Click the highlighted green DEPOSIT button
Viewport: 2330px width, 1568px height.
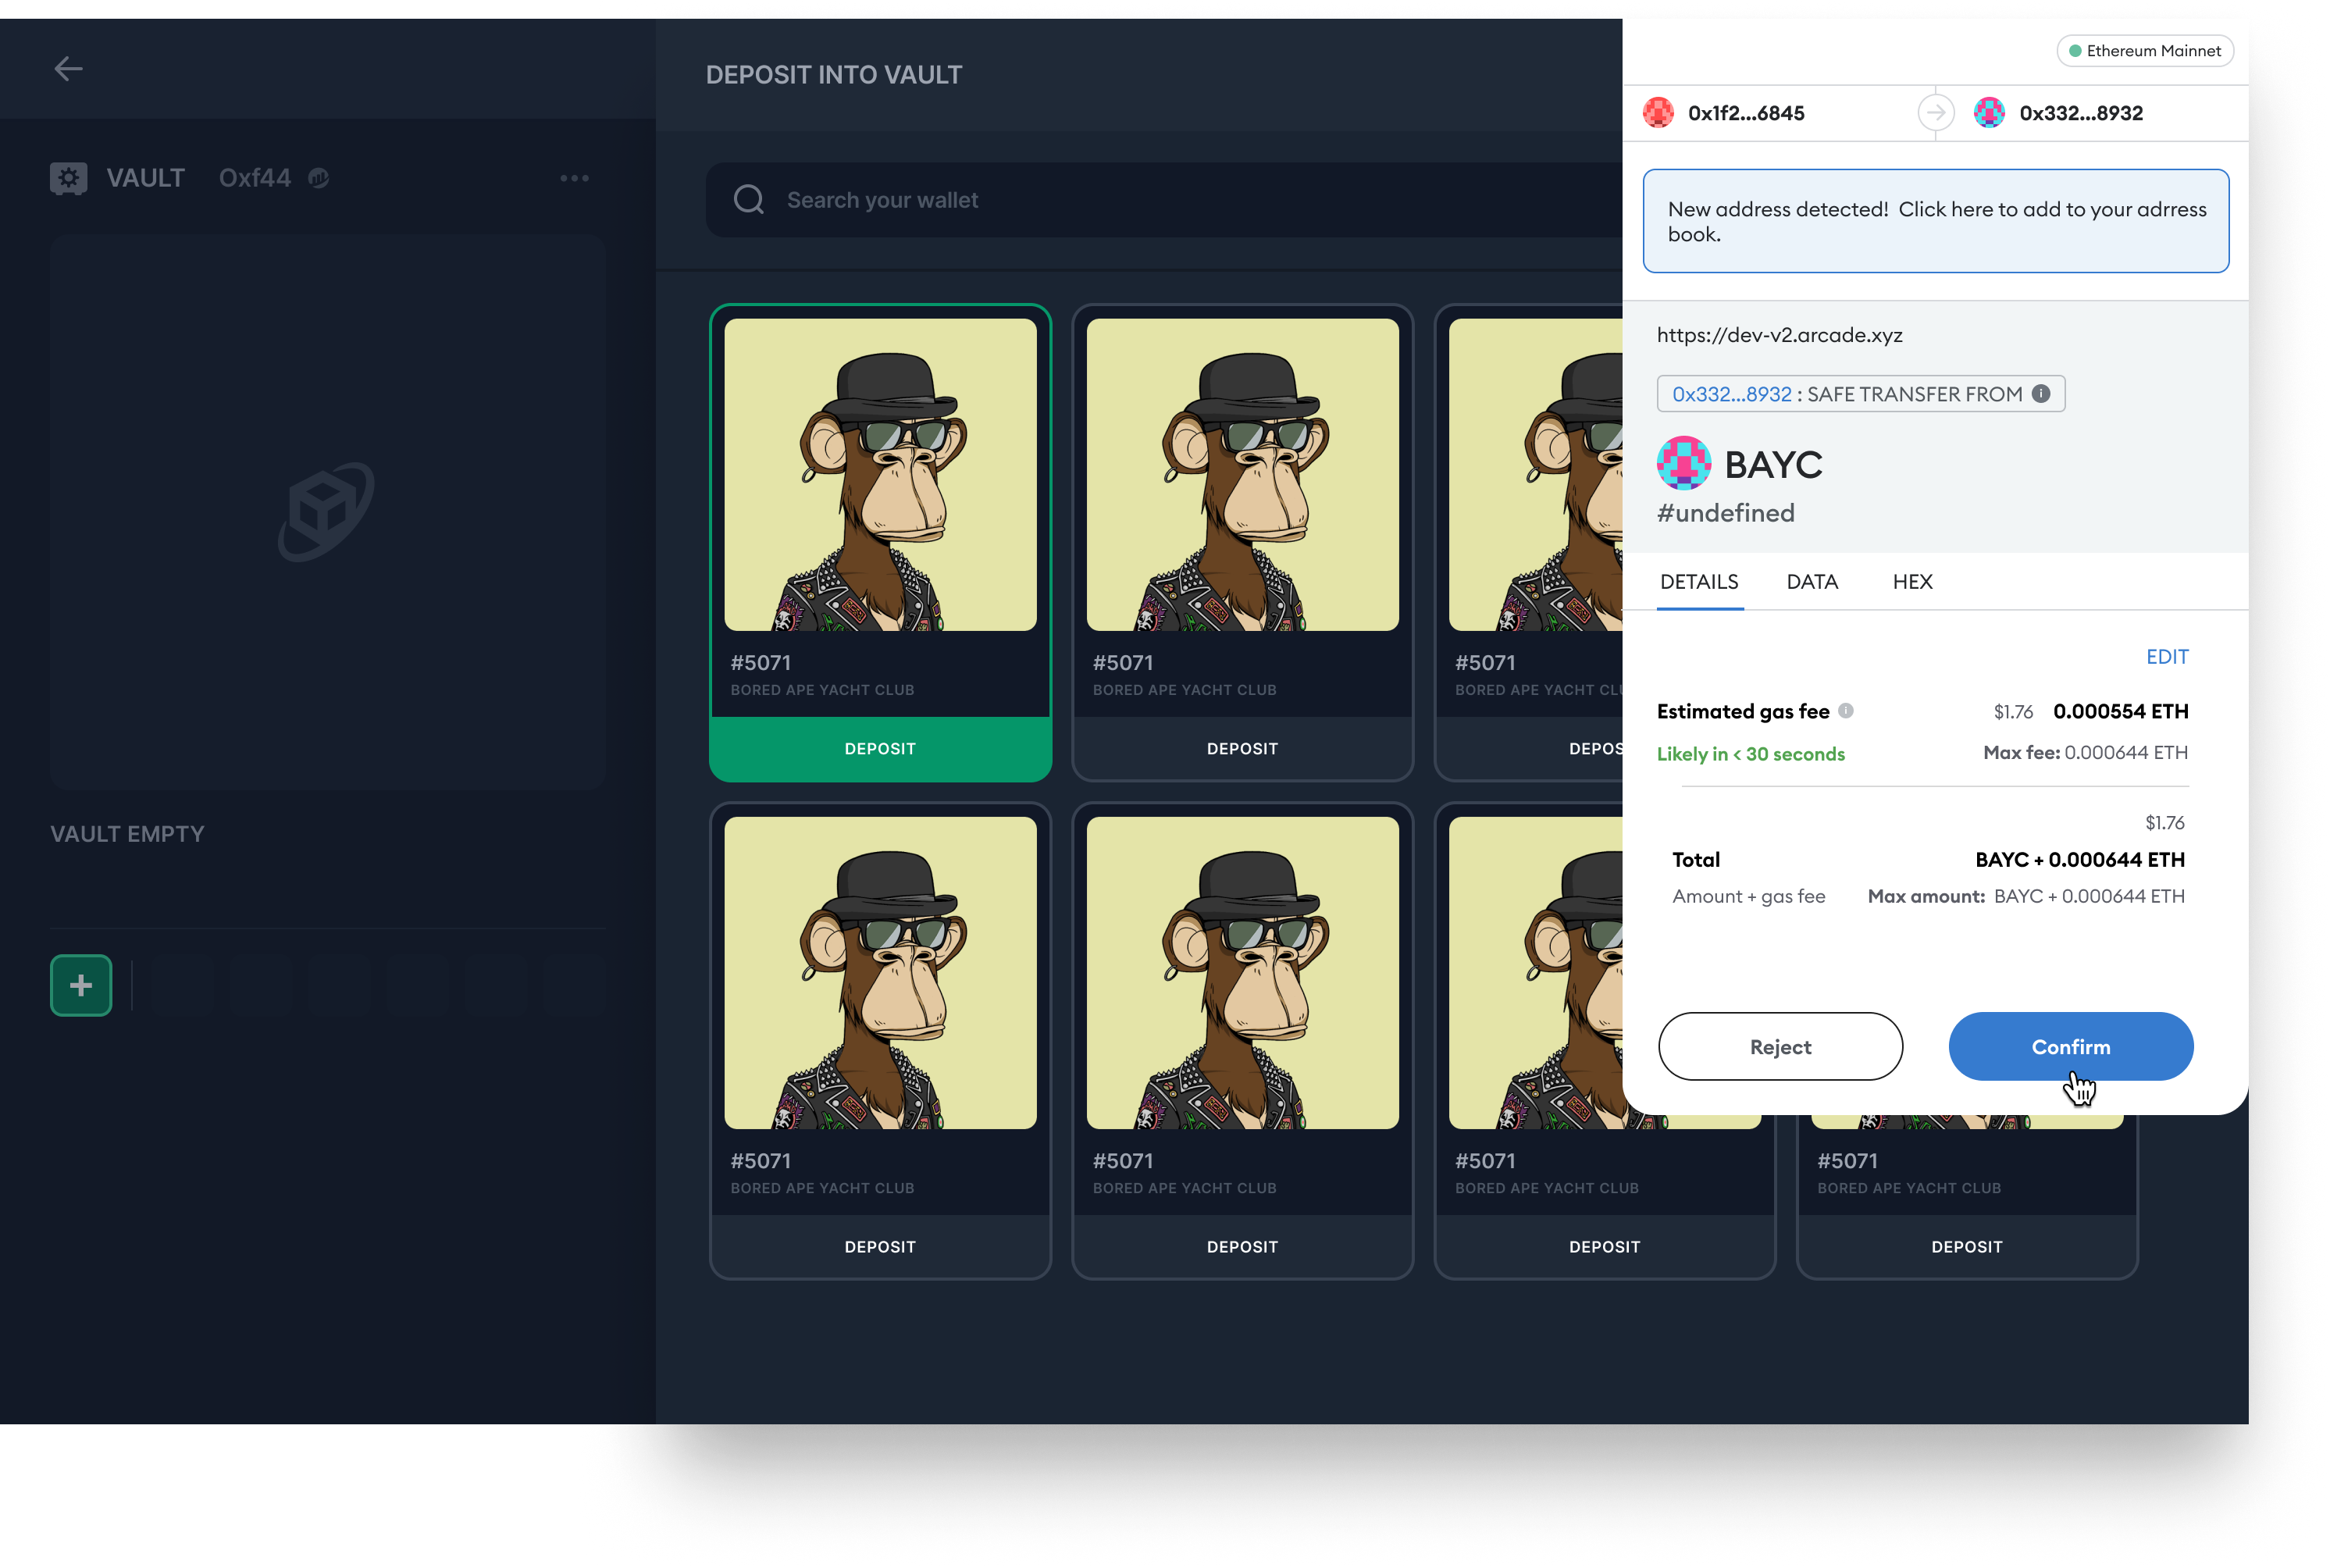tap(880, 749)
